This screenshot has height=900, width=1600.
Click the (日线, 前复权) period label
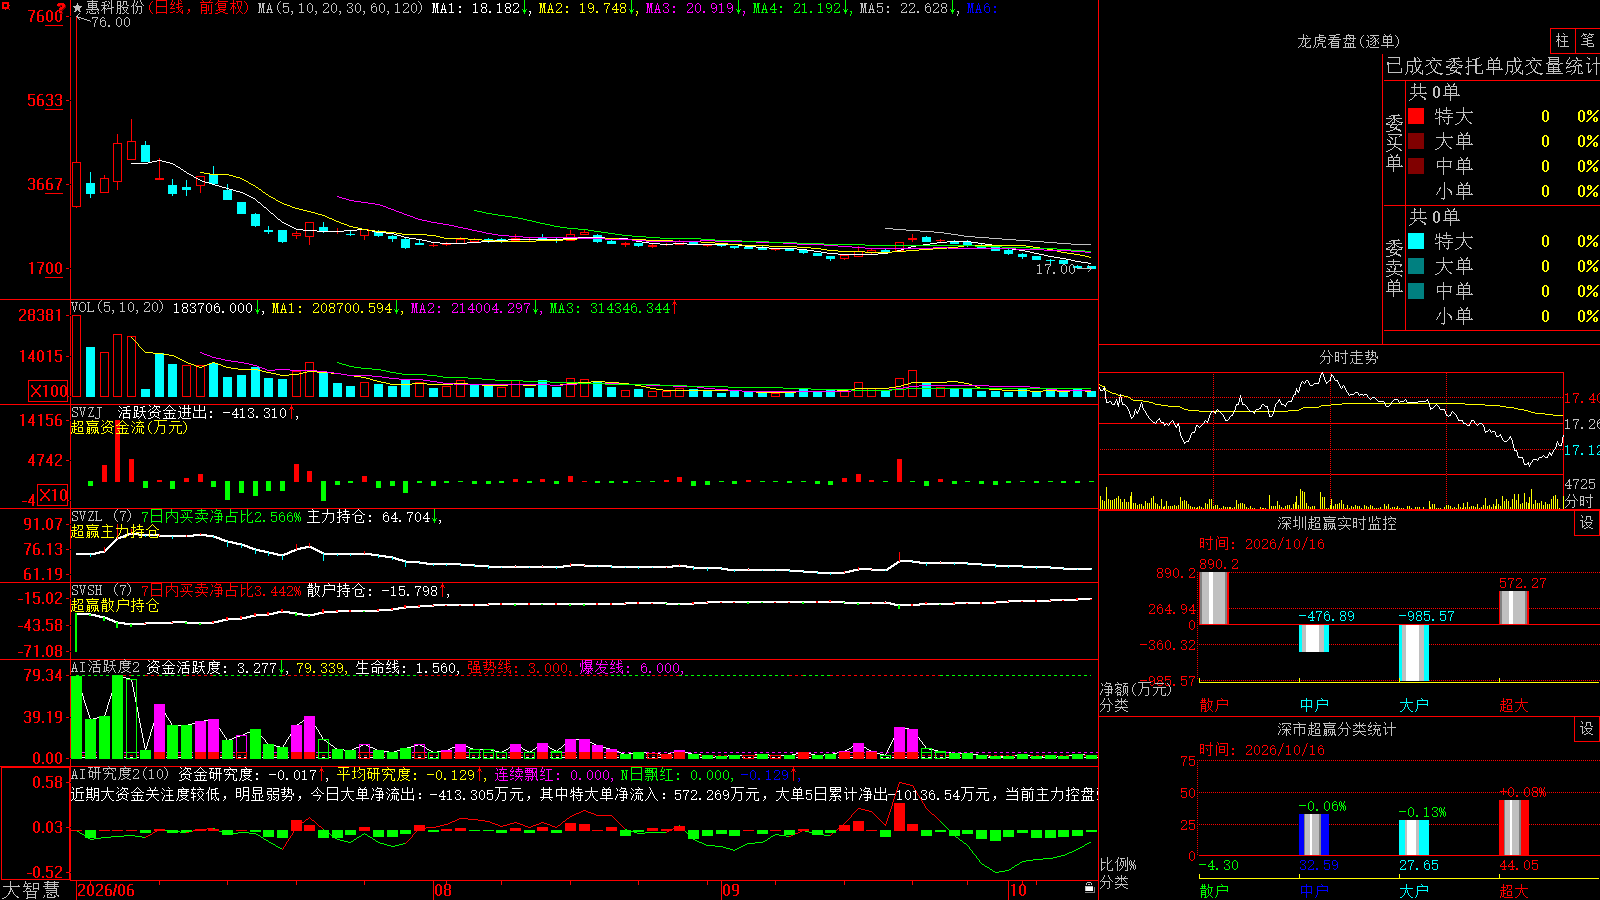coord(198,8)
